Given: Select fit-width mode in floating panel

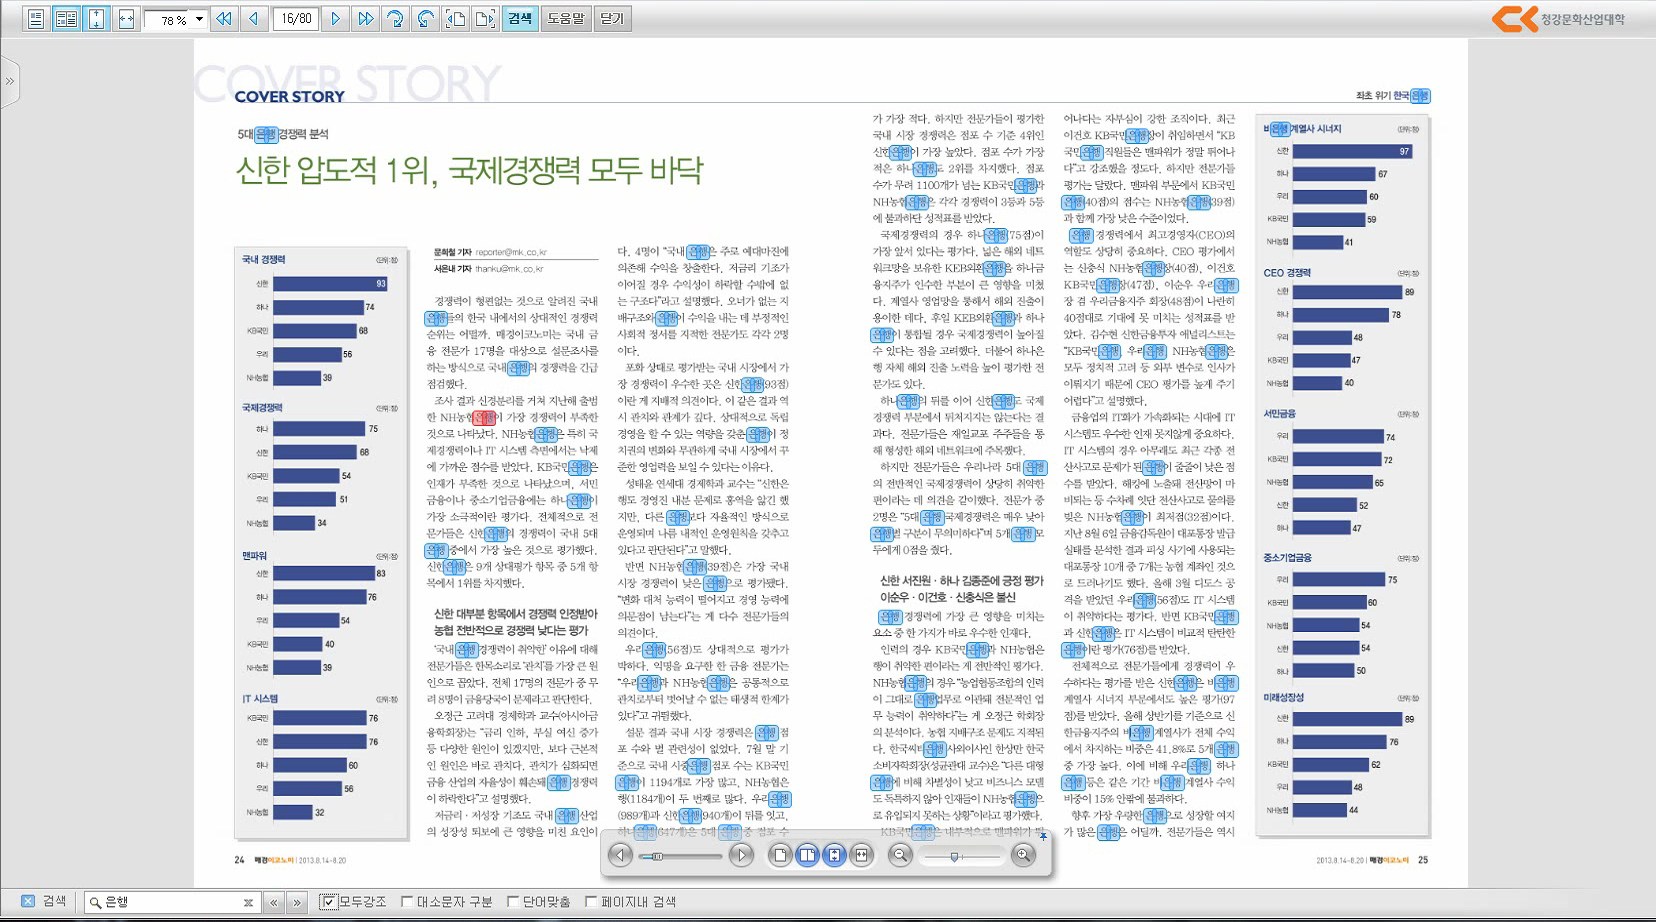Looking at the screenshot, I should coord(862,855).
